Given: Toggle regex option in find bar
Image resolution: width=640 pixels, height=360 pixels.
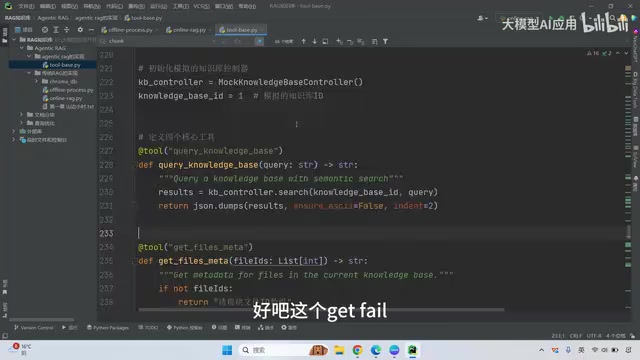Looking at the screenshot, I should pos(259,41).
